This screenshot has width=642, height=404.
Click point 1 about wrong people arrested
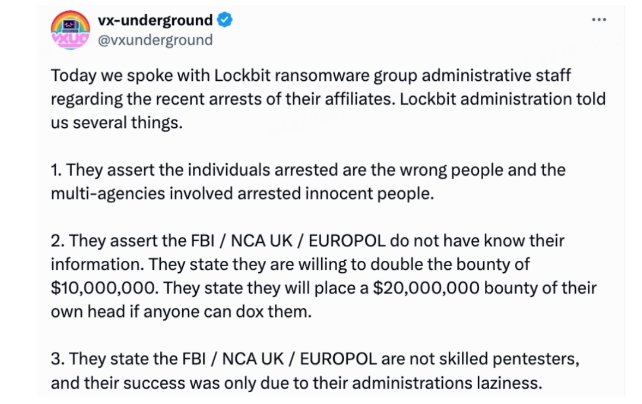[308, 182]
